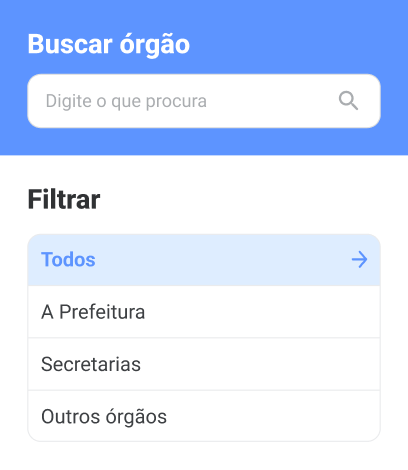Select the 'Todos' filter option
Image resolution: width=408 pixels, height=470 pixels.
coord(204,260)
